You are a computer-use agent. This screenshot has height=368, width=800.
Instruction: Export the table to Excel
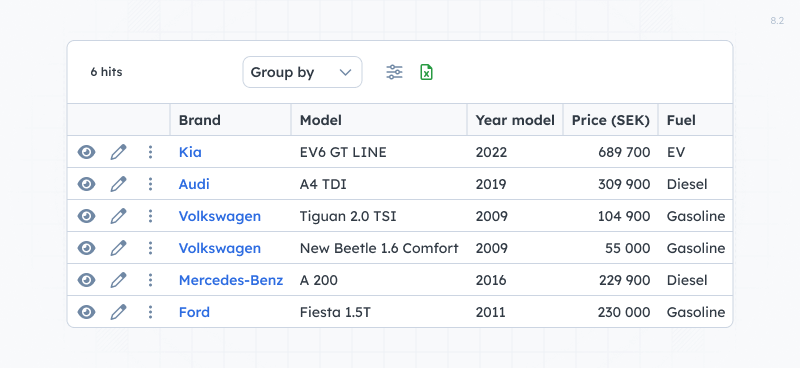(427, 72)
